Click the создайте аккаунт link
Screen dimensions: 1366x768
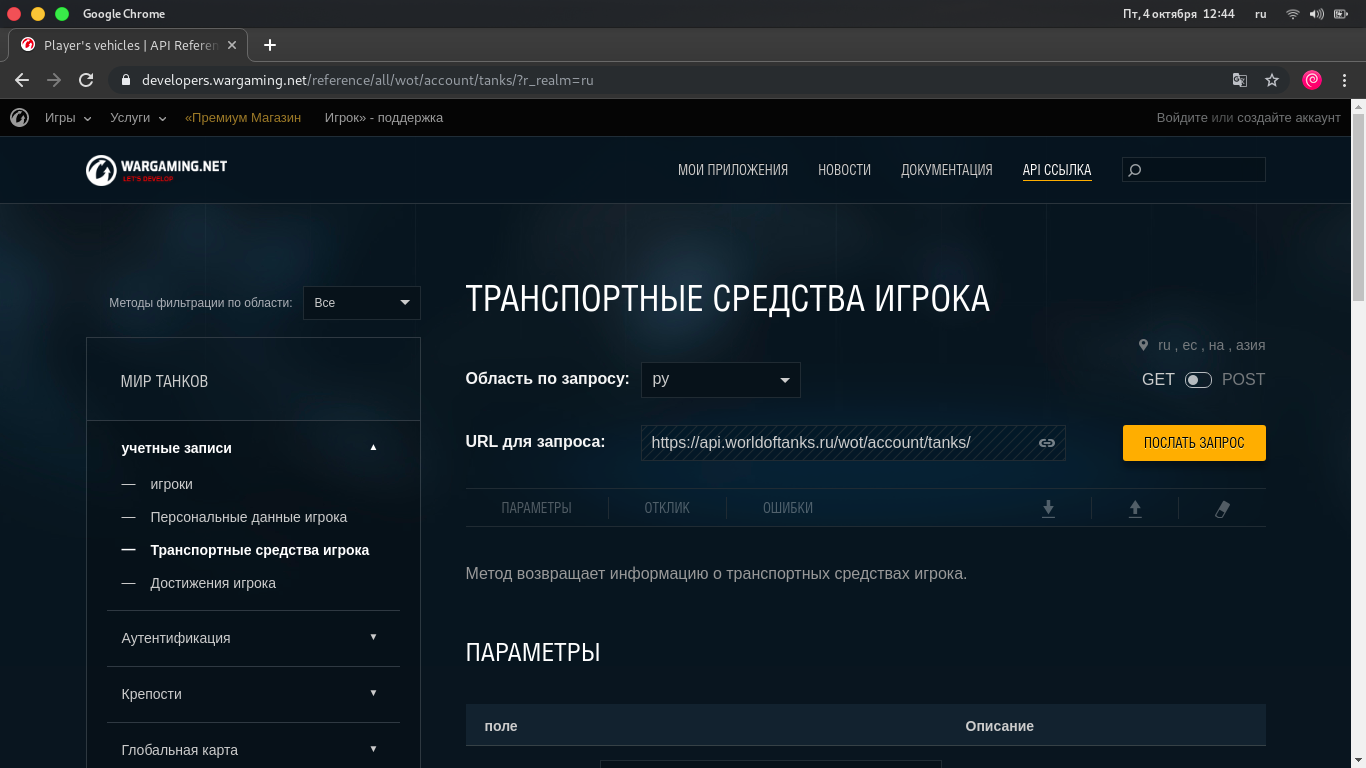coord(1289,118)
